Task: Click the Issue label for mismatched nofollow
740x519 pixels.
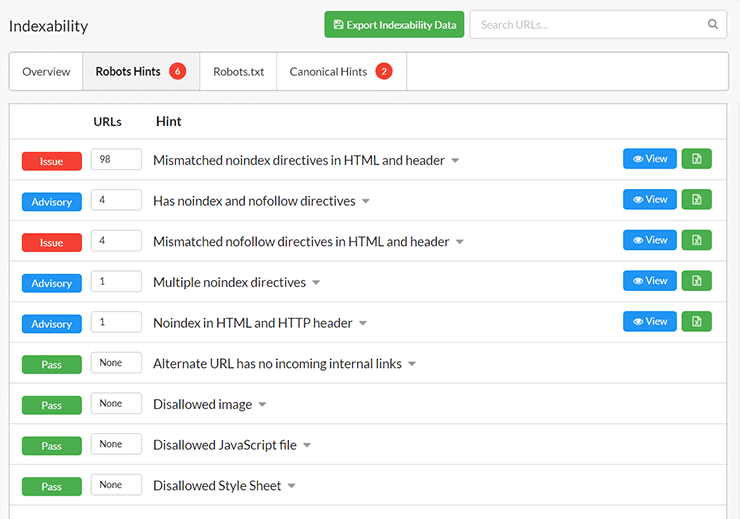Action: pos(51,242)
